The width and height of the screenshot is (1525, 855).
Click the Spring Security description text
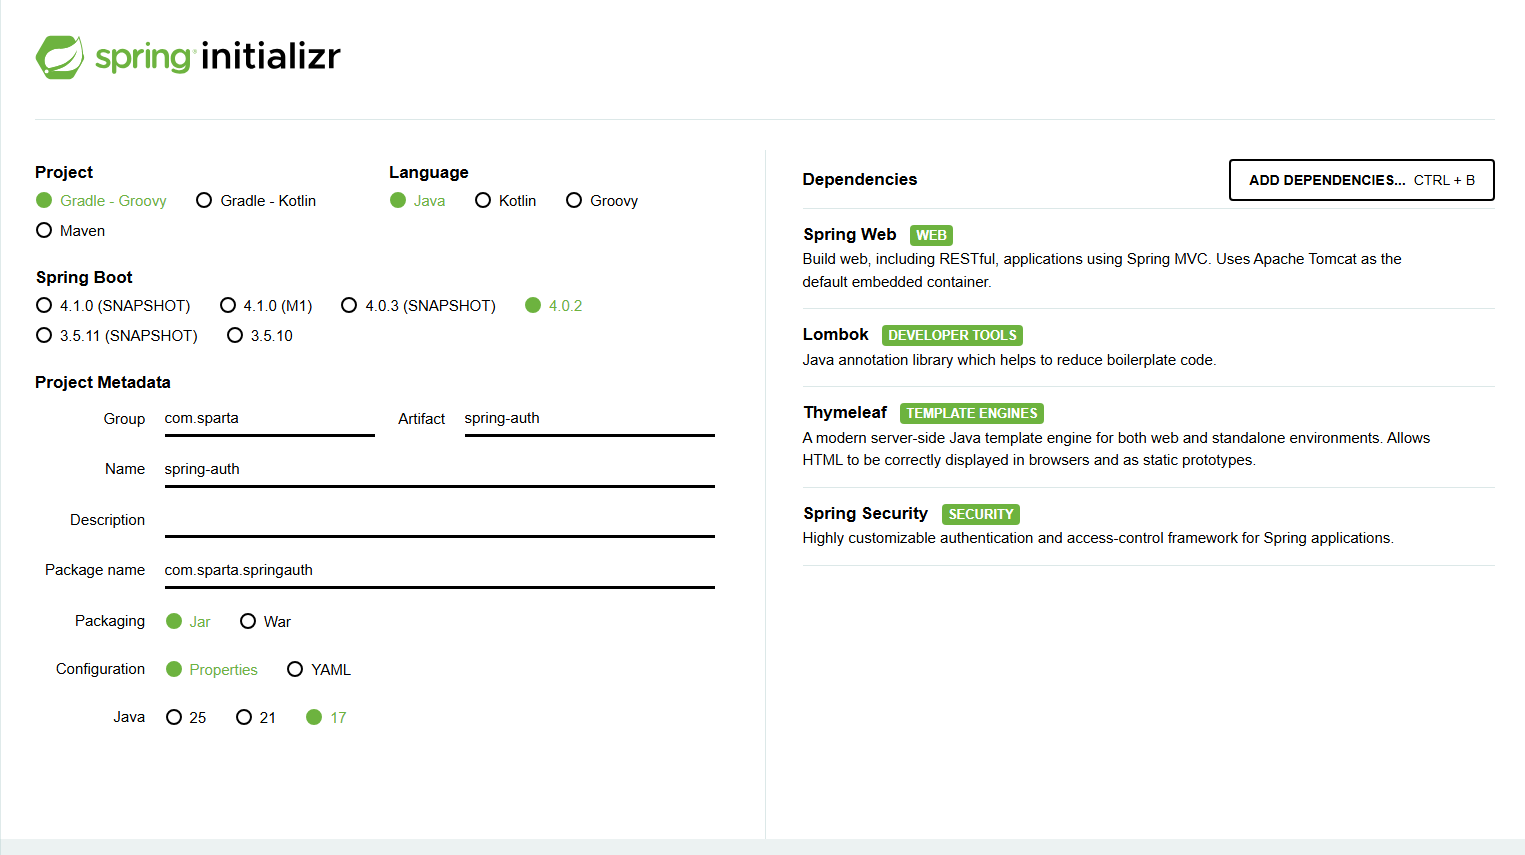1098,538
